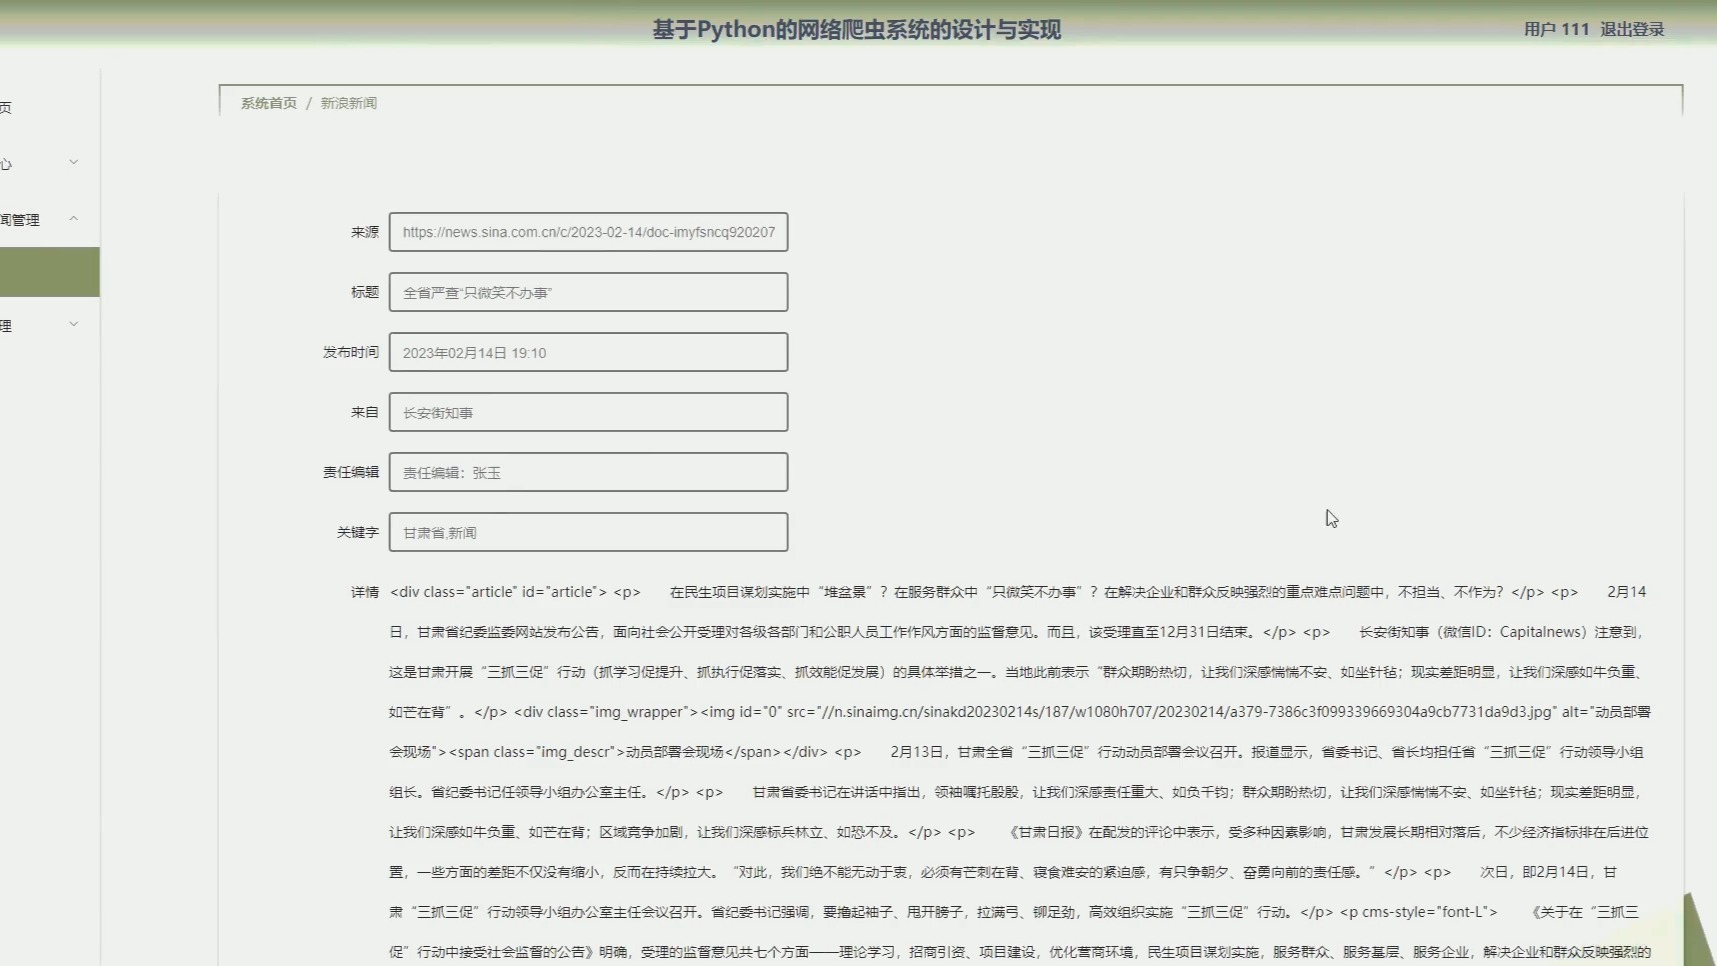The width and height of the screenshot is (1717, 966).
Task: Click the 标题 field label
Action: 365,292
